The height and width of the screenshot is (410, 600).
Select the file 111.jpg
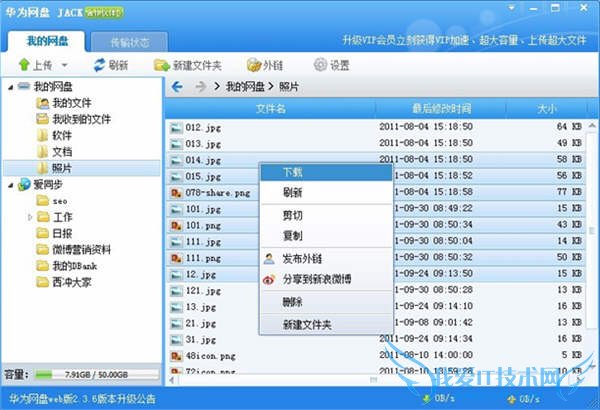pyautogui.click(x=203, y=242)
